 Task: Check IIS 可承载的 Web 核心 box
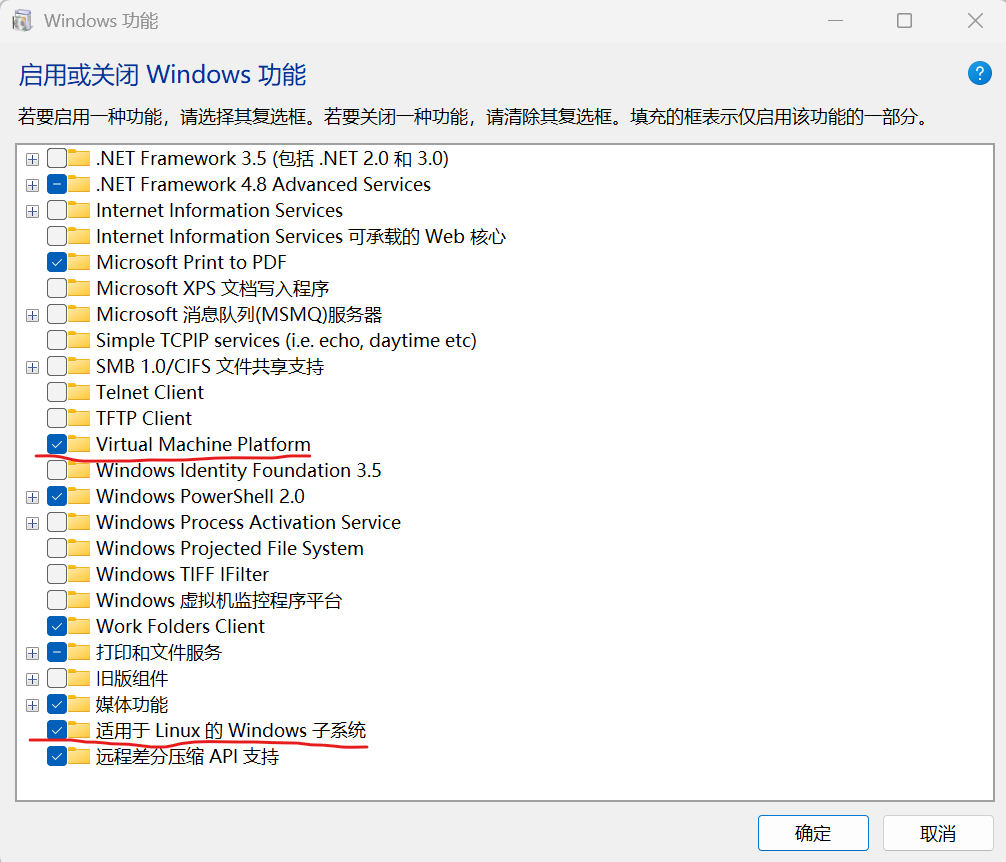pyautogui.click(x=57, y=236)
